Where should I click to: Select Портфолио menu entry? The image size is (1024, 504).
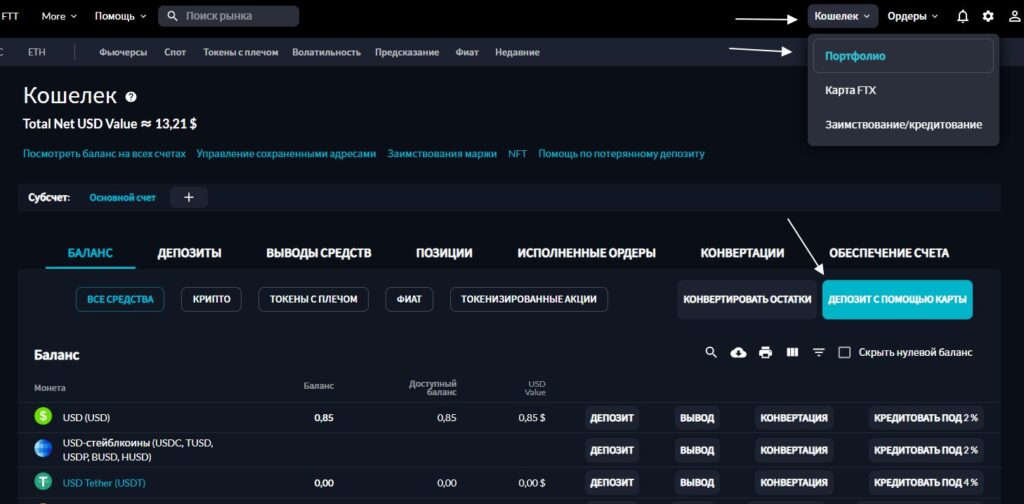coord(903,56)
